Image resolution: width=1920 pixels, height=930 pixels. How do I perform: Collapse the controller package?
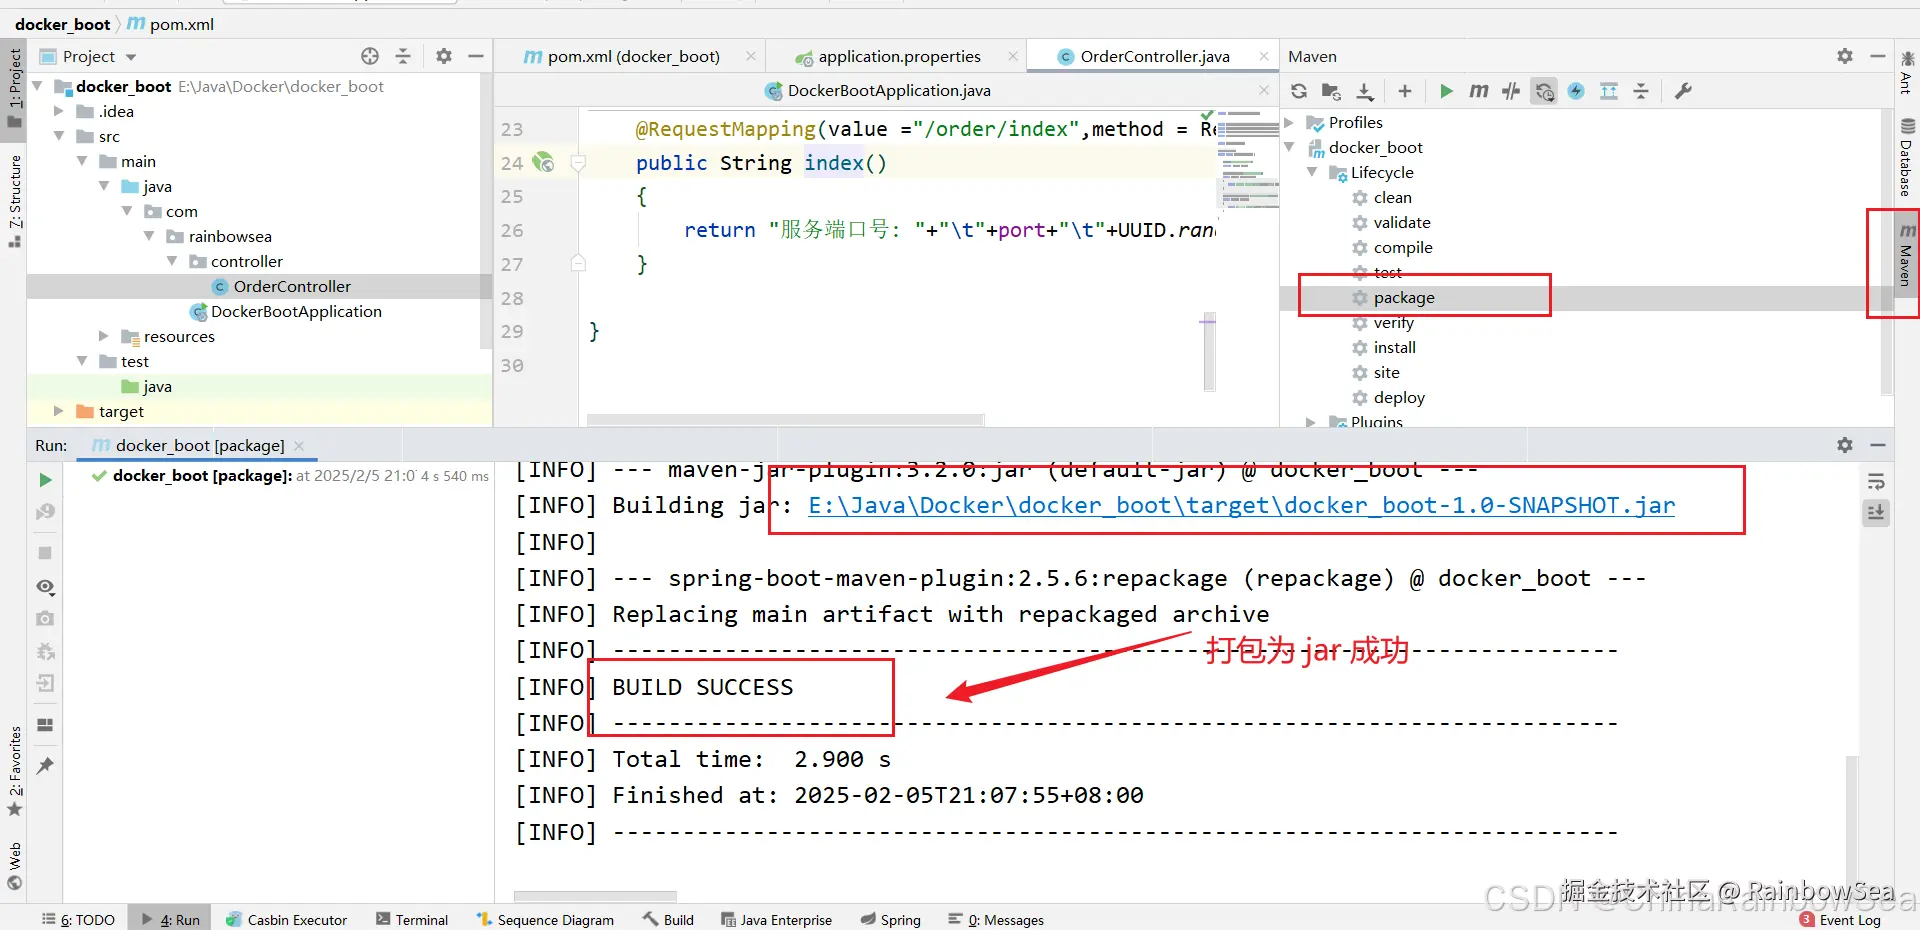(x=172, y=261)
